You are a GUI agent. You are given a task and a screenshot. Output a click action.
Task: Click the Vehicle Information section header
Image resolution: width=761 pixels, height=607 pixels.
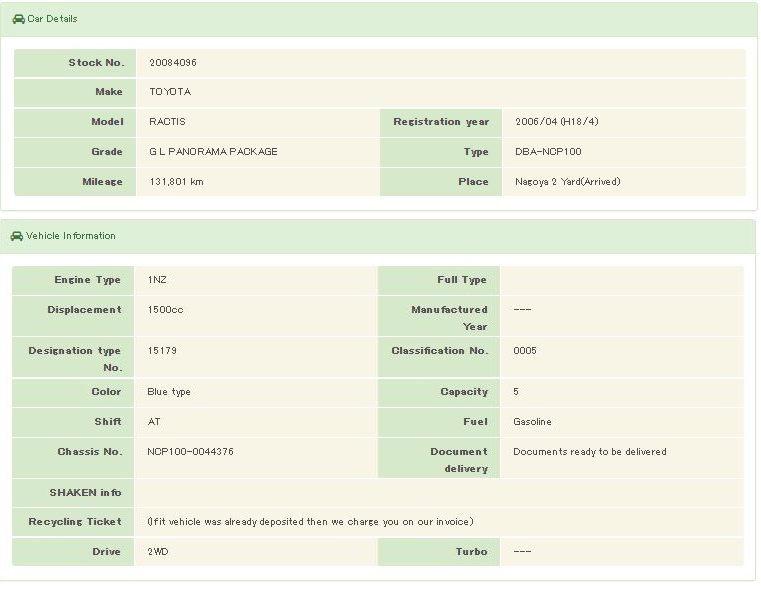coord(71,236)
